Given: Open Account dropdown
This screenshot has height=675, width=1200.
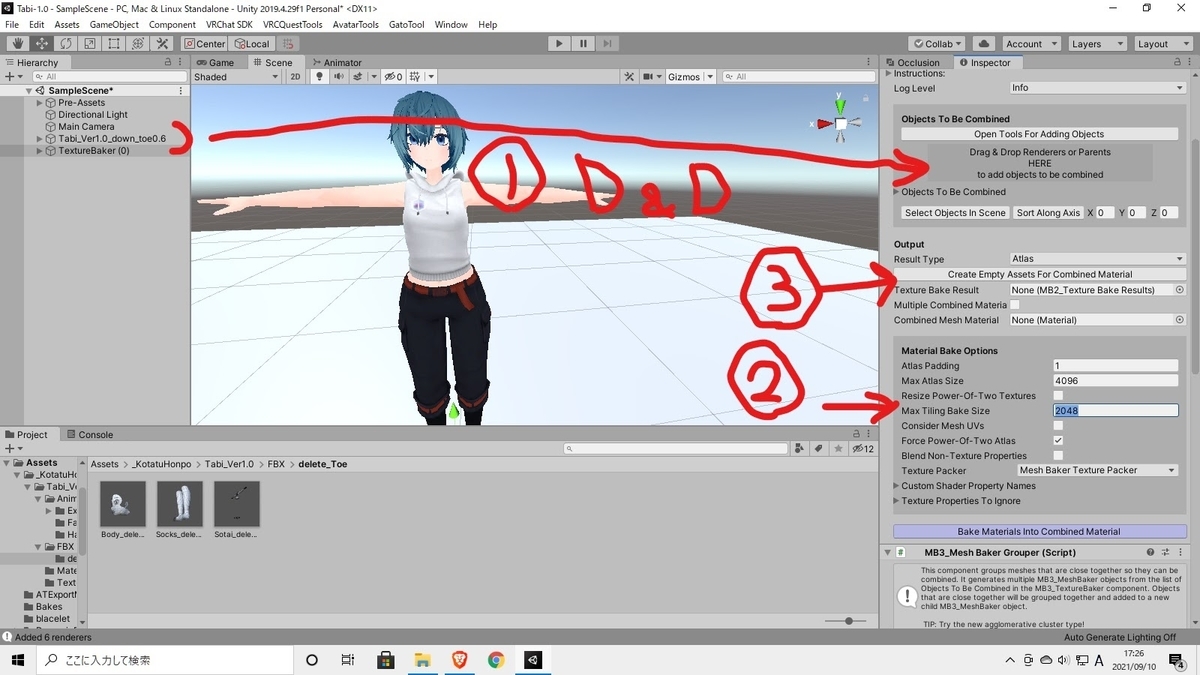Looking at the screenshot, I should click(1031, 44).
